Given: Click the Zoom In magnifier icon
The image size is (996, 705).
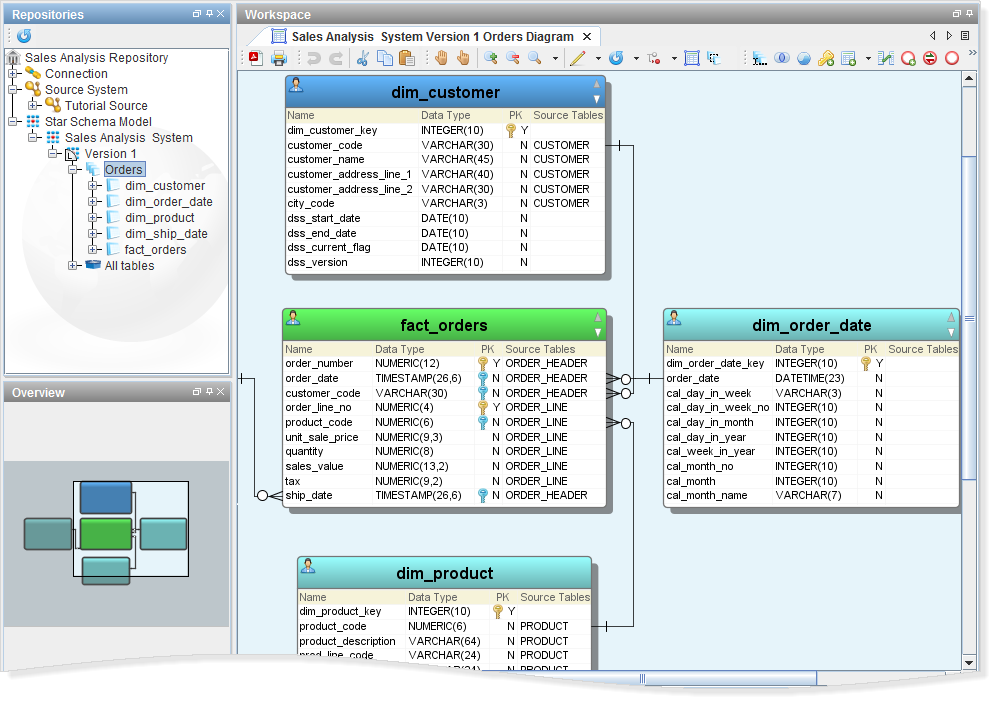Looking at the screenshot, I should click(490, 59).
